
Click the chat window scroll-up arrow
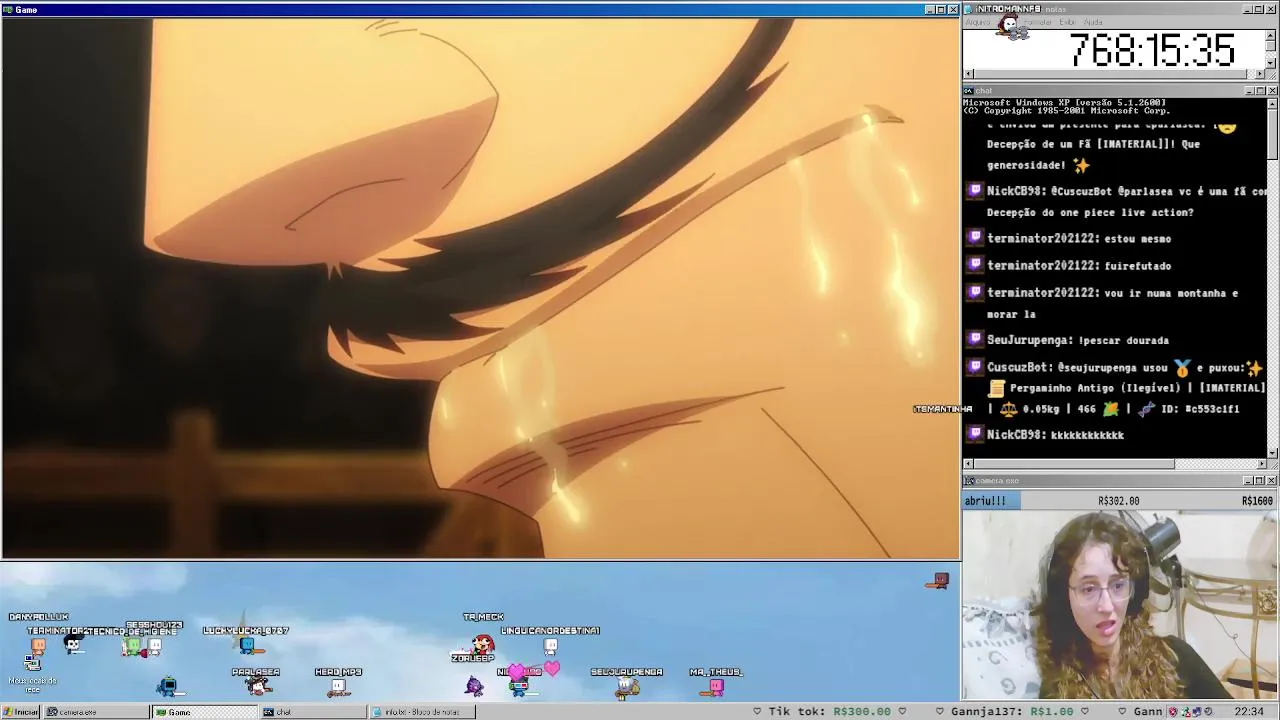coord(1272,103)
